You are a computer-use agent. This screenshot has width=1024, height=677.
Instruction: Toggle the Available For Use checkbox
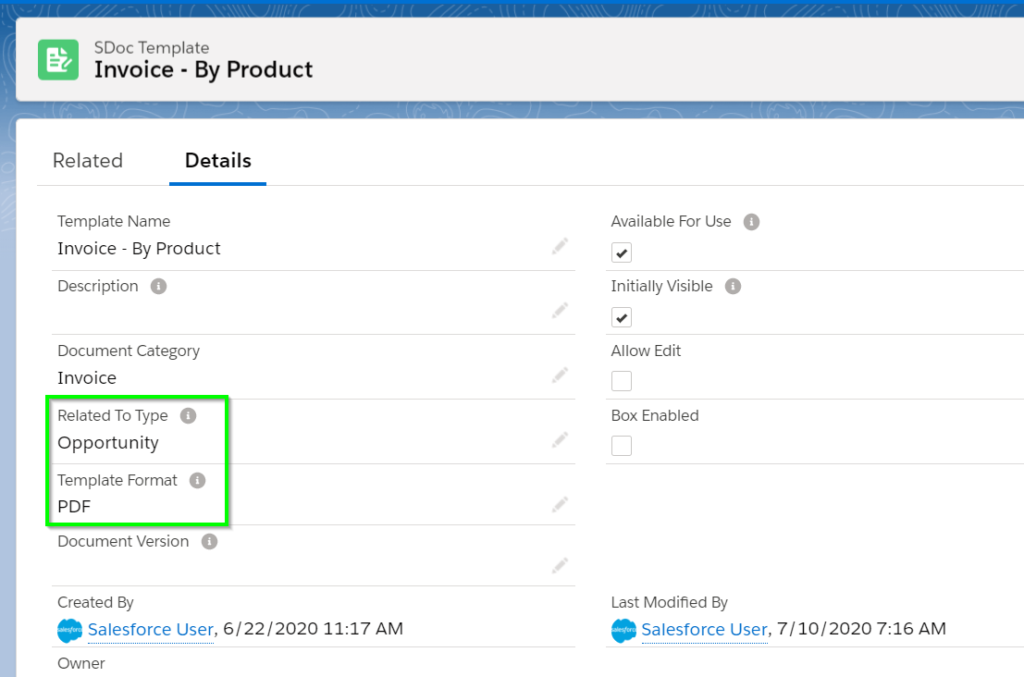[622, 252]
